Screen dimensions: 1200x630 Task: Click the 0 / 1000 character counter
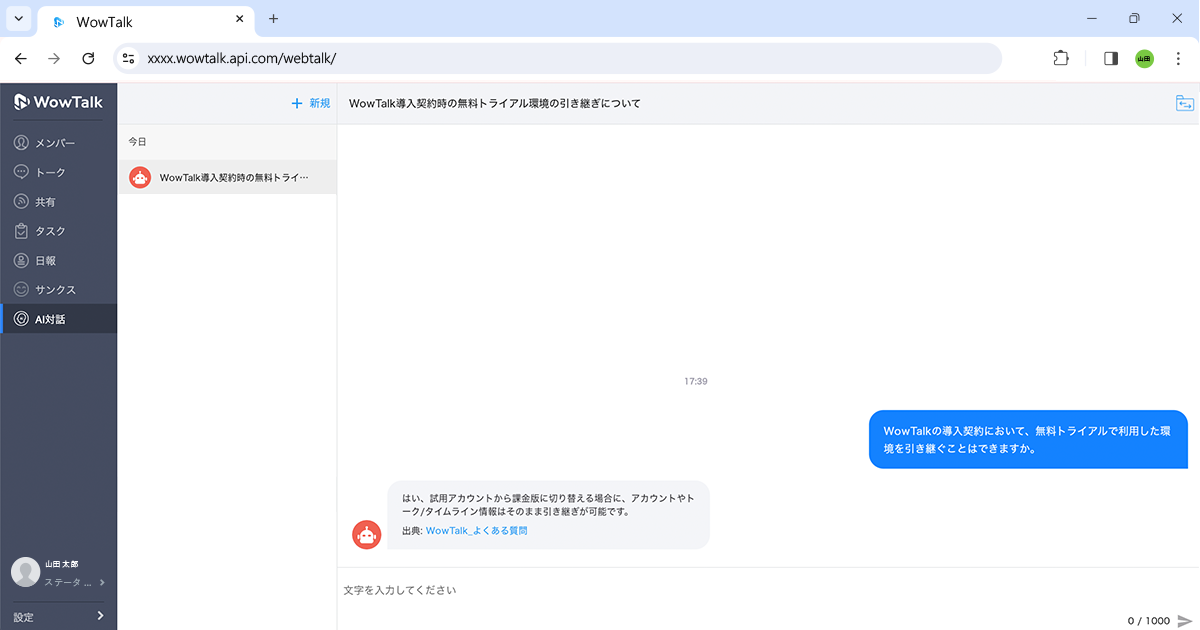1148,621
